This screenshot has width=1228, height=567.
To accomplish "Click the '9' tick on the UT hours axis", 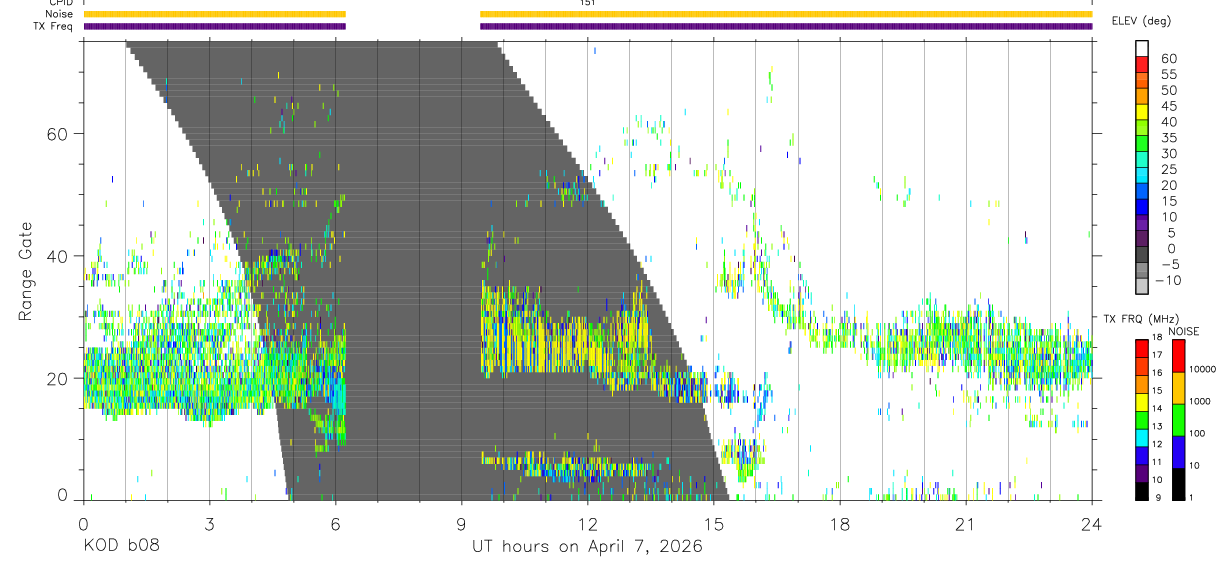I will [x=462, y=523].
